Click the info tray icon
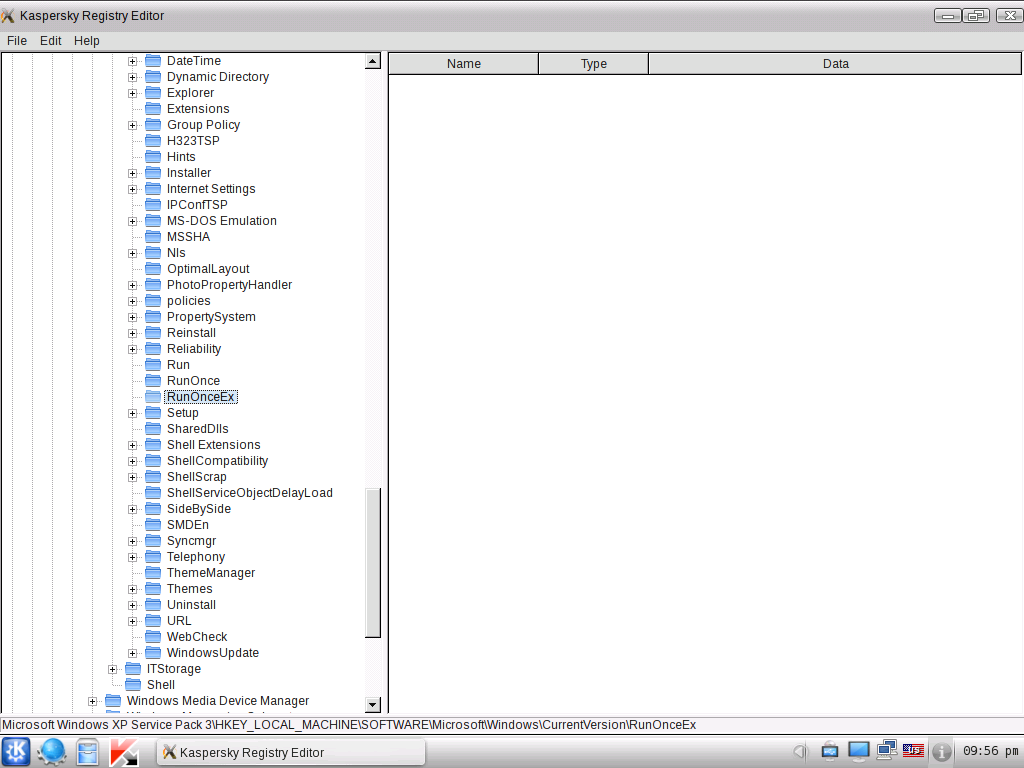This screenshot has height=768, width=1024. click(x=941, y=752)
